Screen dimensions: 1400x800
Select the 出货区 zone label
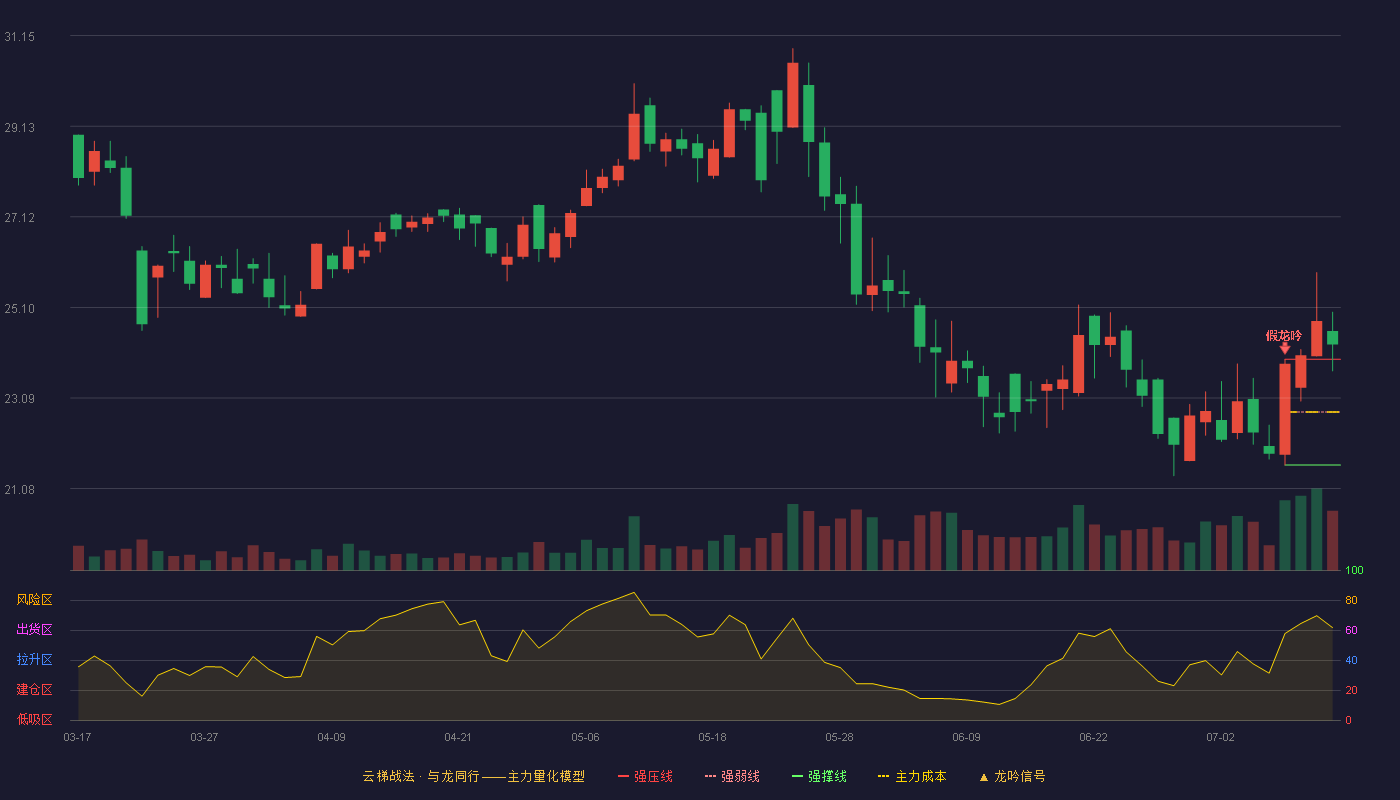point(34,630)
